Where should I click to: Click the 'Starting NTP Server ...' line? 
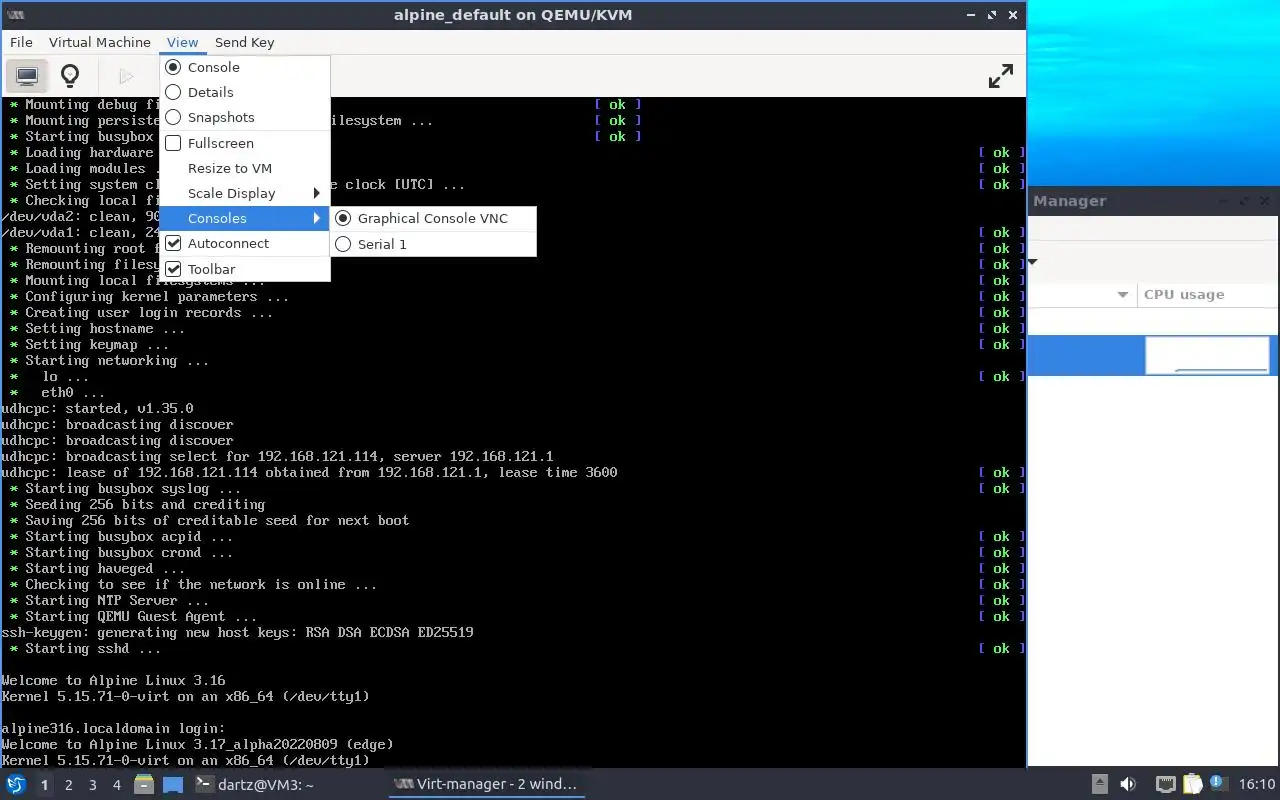point(117,600)
